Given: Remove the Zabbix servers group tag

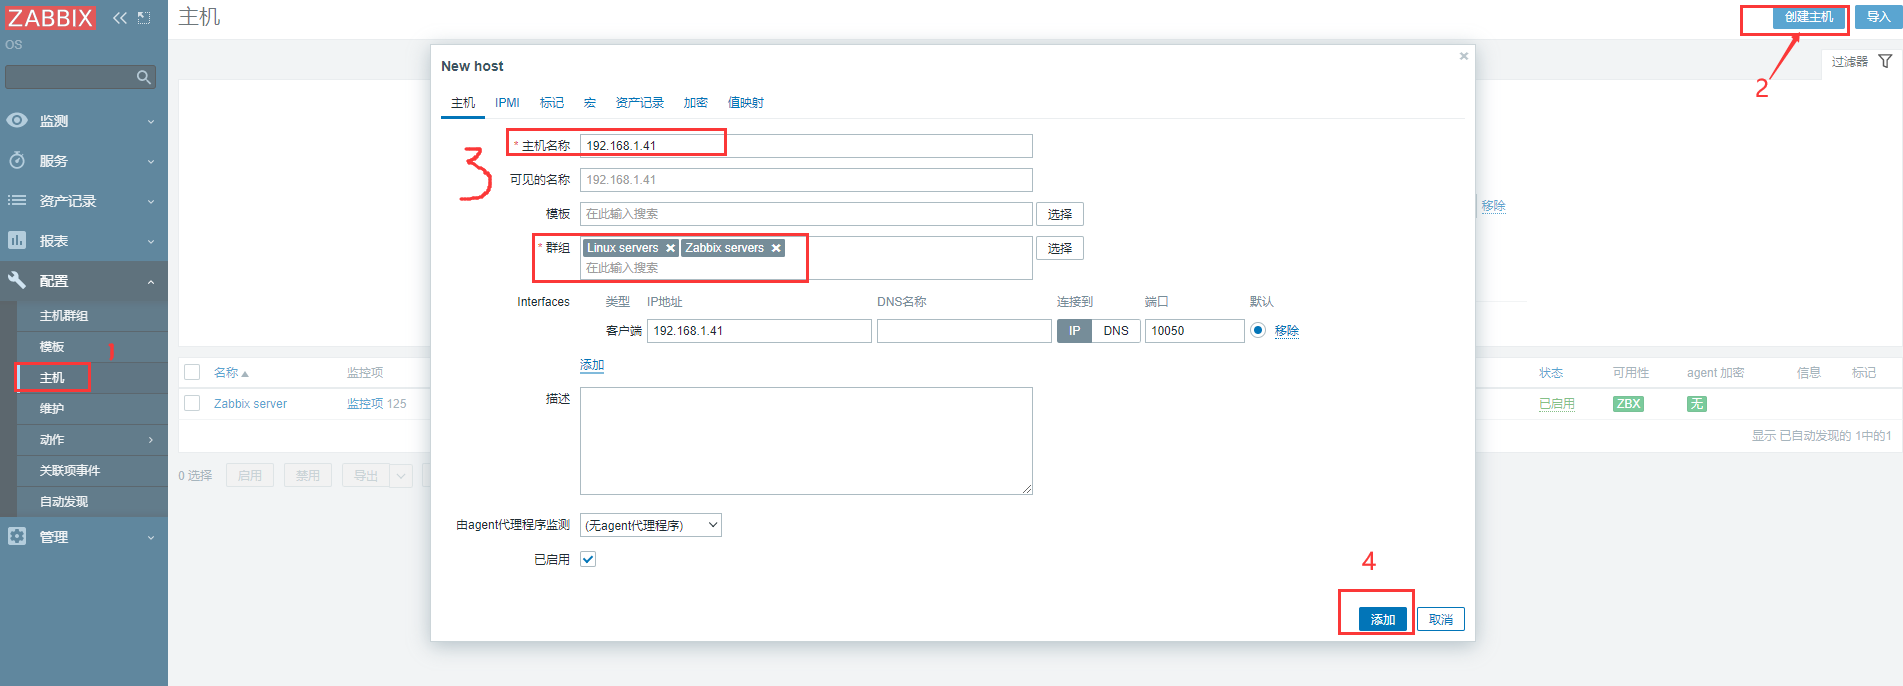Looking at the screenshot, I should click(x=776, y=248).
